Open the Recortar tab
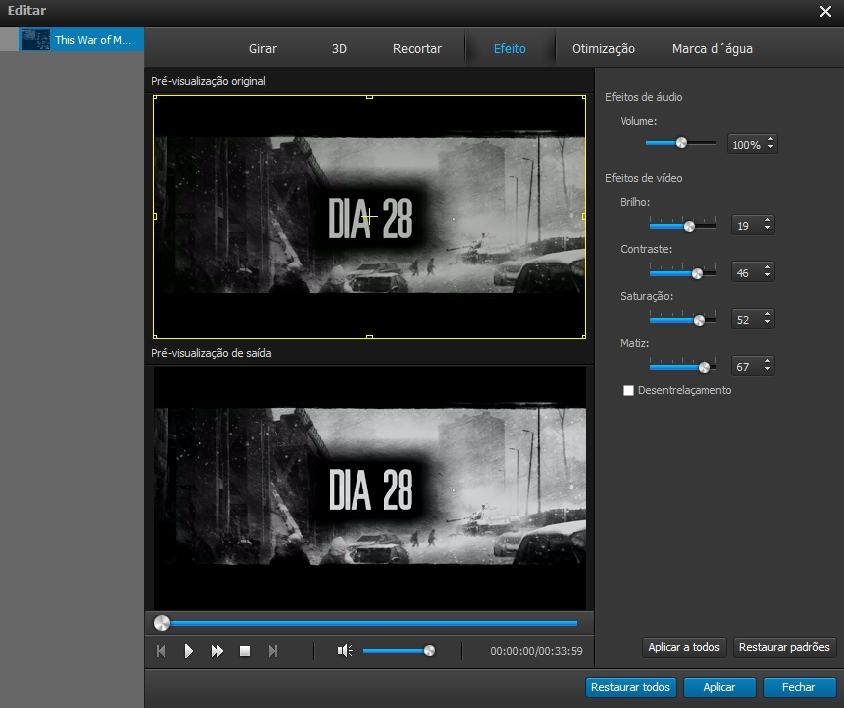 click(x=417, y=48)
